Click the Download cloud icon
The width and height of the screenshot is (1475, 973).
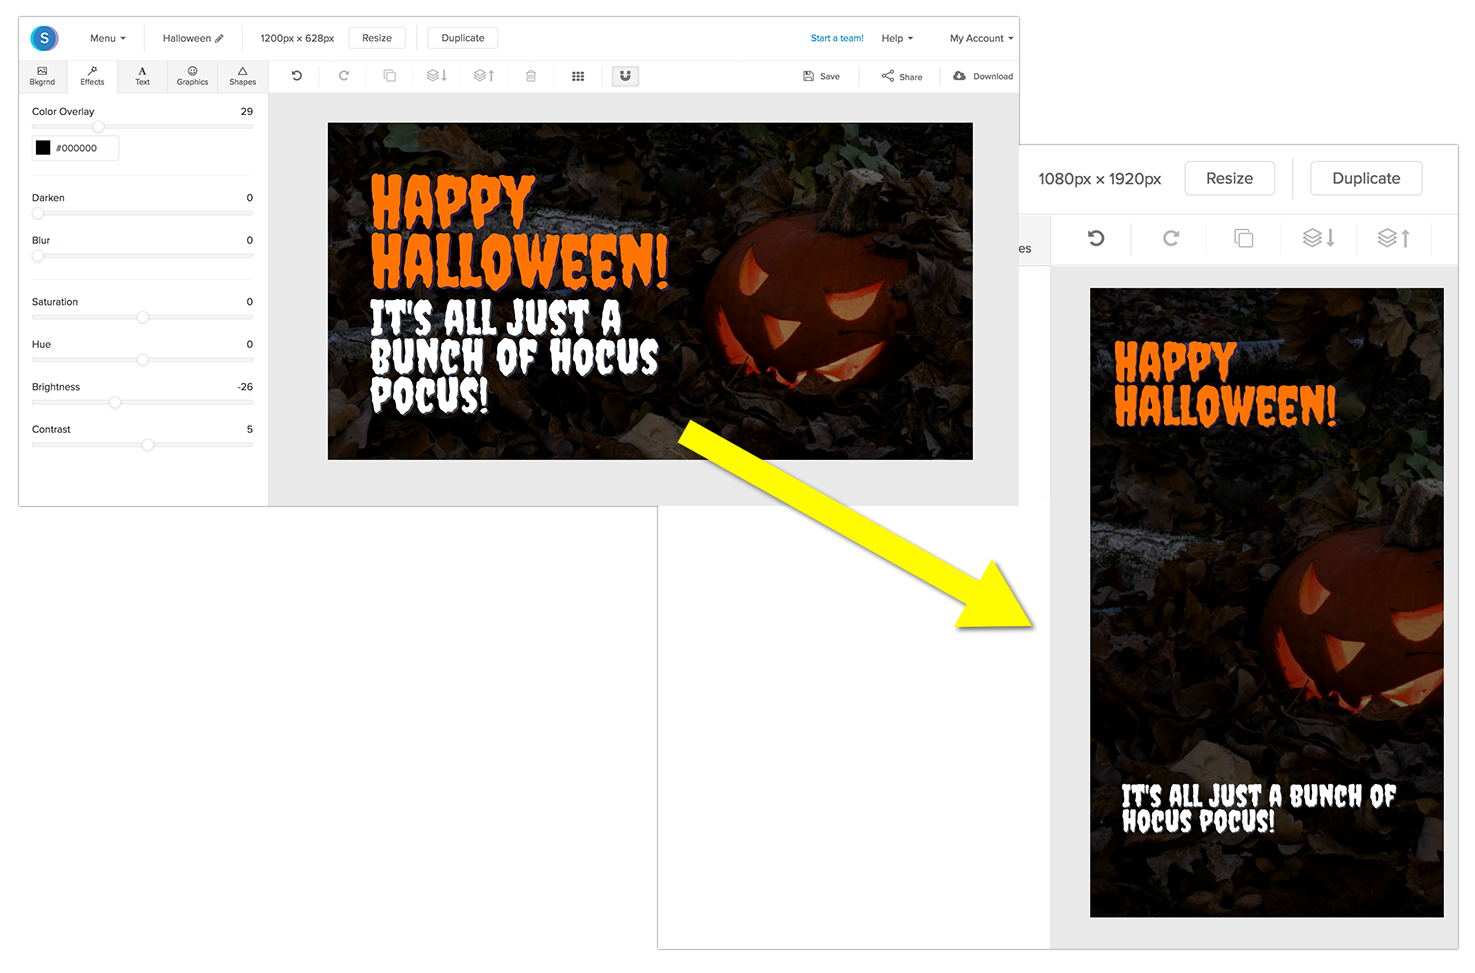[959, 76]
